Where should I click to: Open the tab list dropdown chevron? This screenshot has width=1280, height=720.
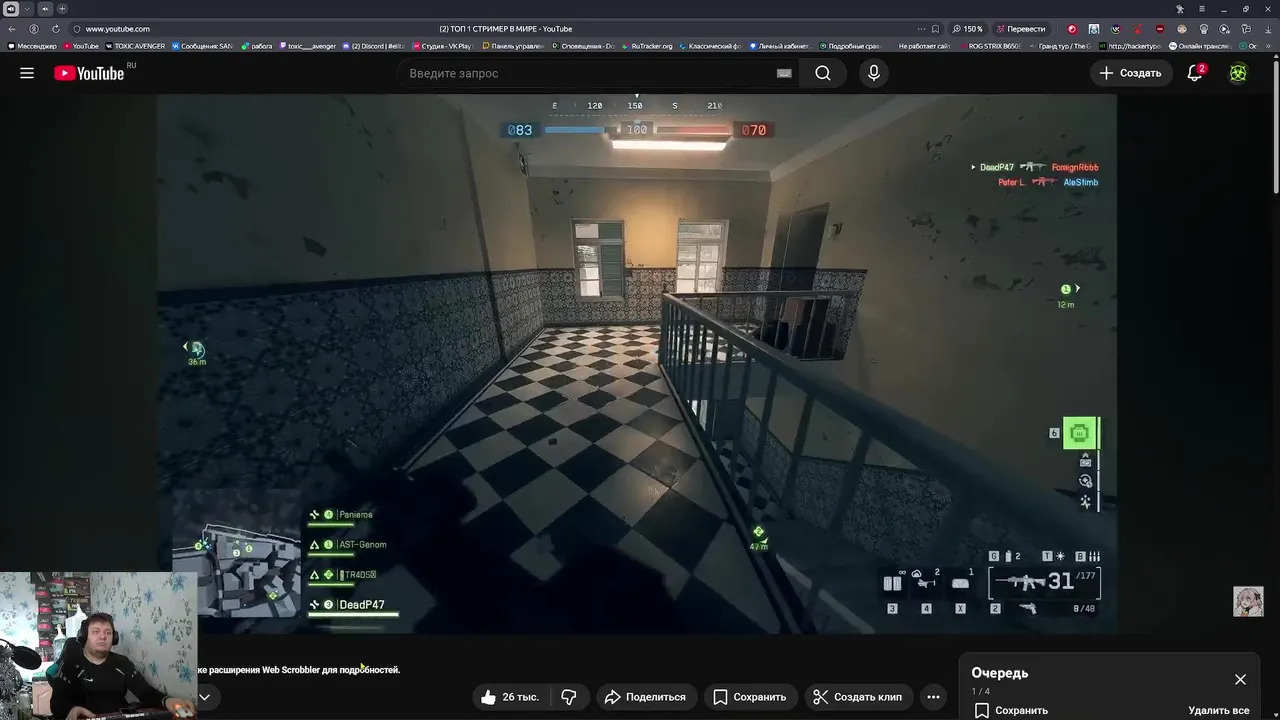click(x=27, y=9)
